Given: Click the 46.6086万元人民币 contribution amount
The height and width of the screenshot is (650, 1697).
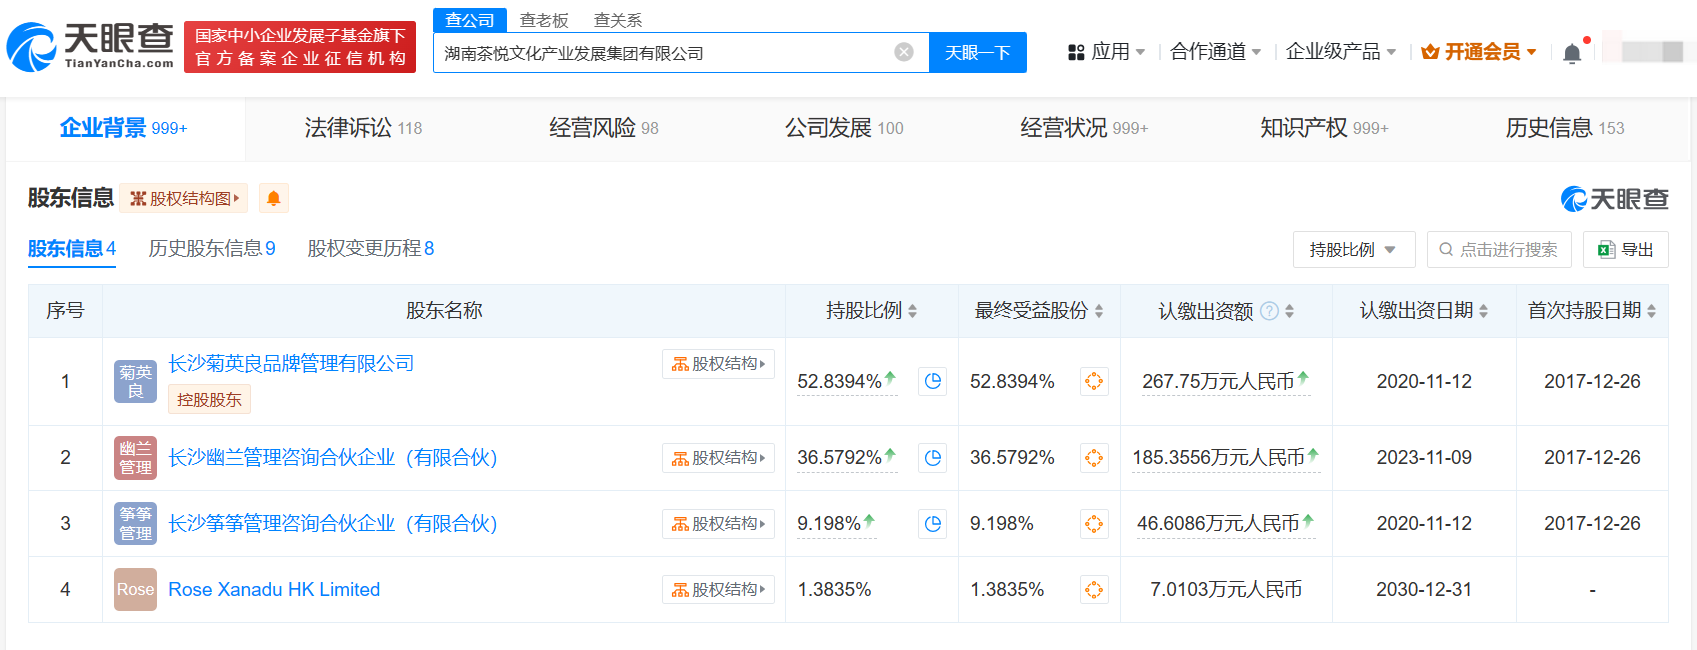Looking at the screenshot, I should 1218,524.
